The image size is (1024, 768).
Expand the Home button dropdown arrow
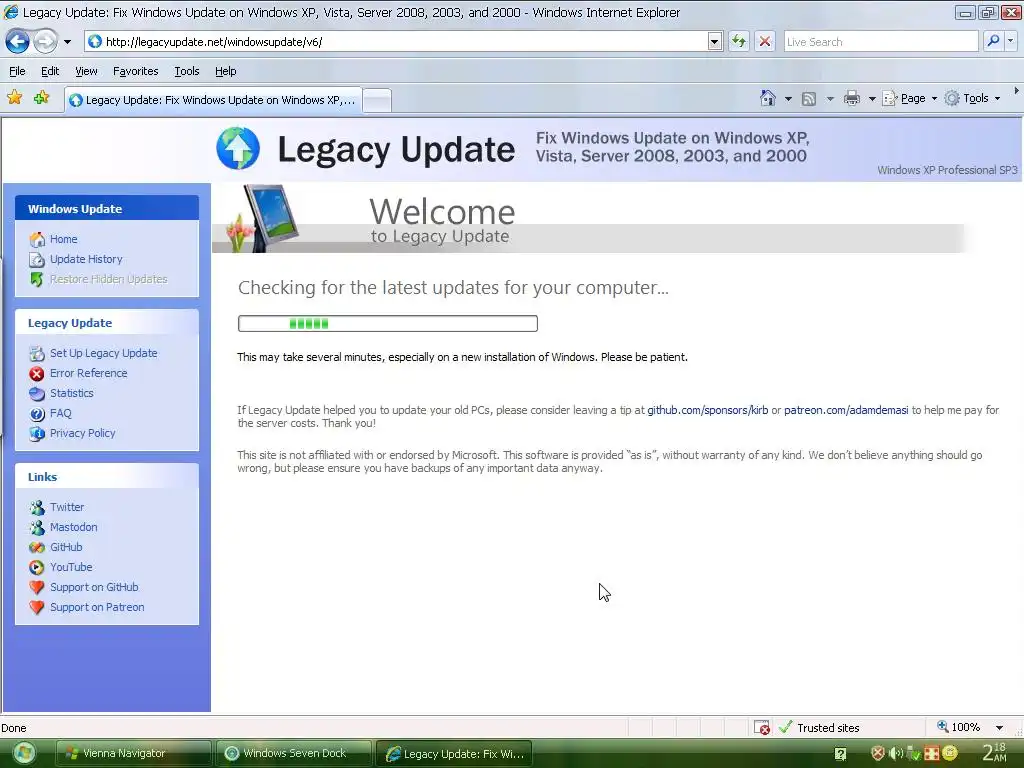[788, 99]
